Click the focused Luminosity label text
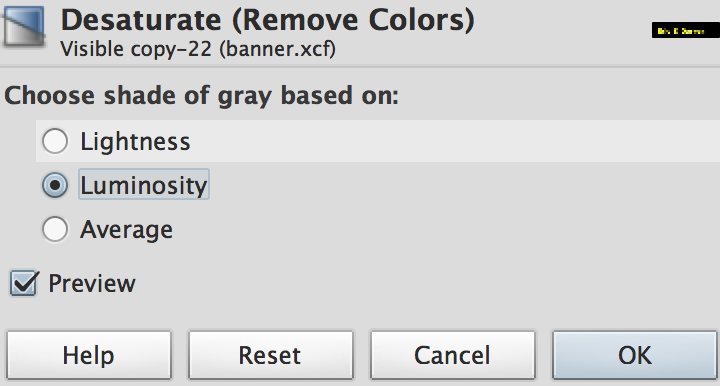This screenshot has height=386, width=720. [144, 185]
